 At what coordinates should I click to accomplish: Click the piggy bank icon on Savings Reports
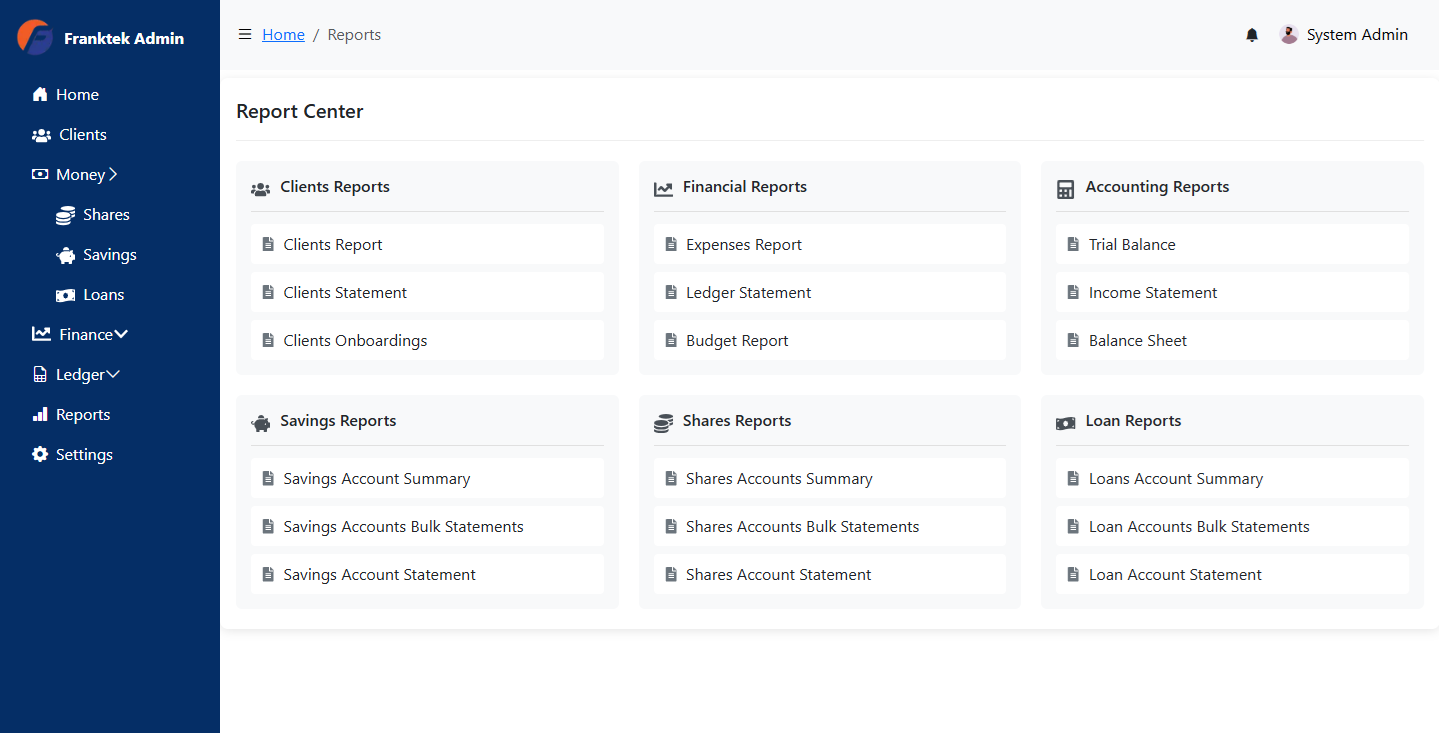click(261, 421)
